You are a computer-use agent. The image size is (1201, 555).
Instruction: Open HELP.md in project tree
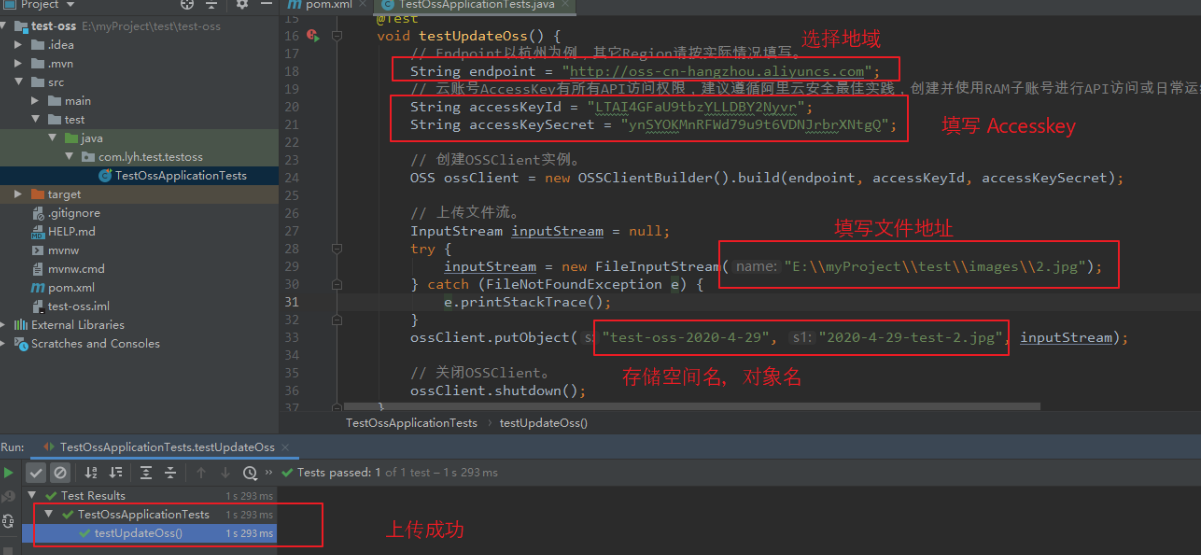[71, 231]
